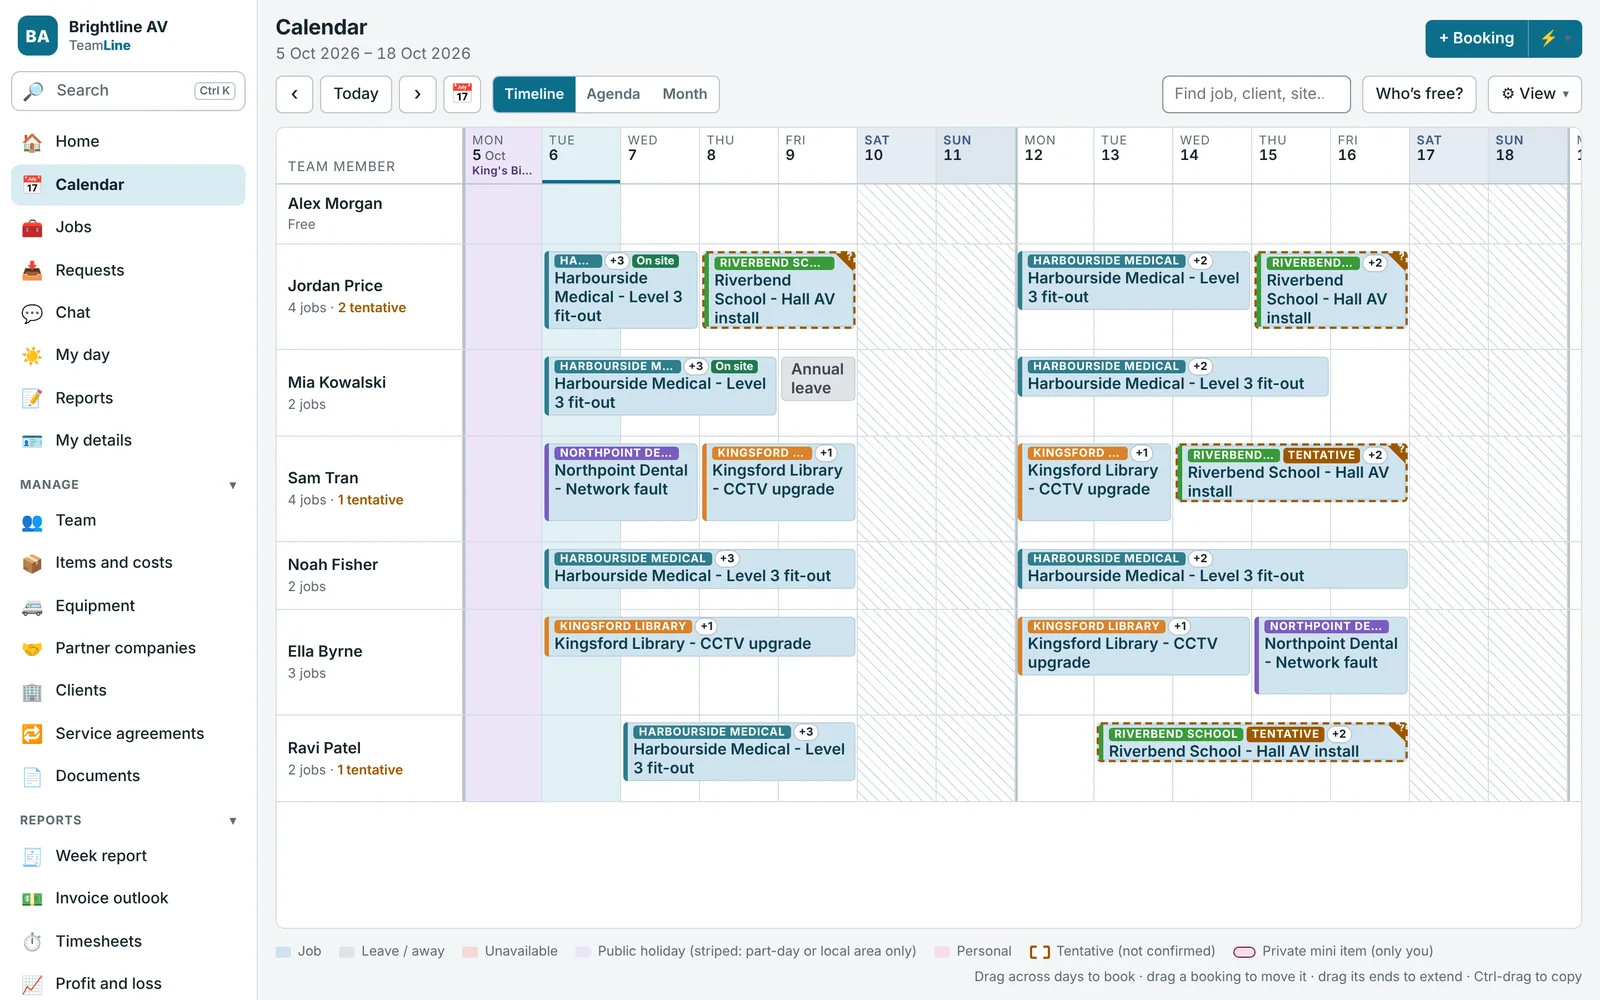Open My details page
Image resolution: width=1600 pixels, height=1000 pixels.
click(128, 440)
